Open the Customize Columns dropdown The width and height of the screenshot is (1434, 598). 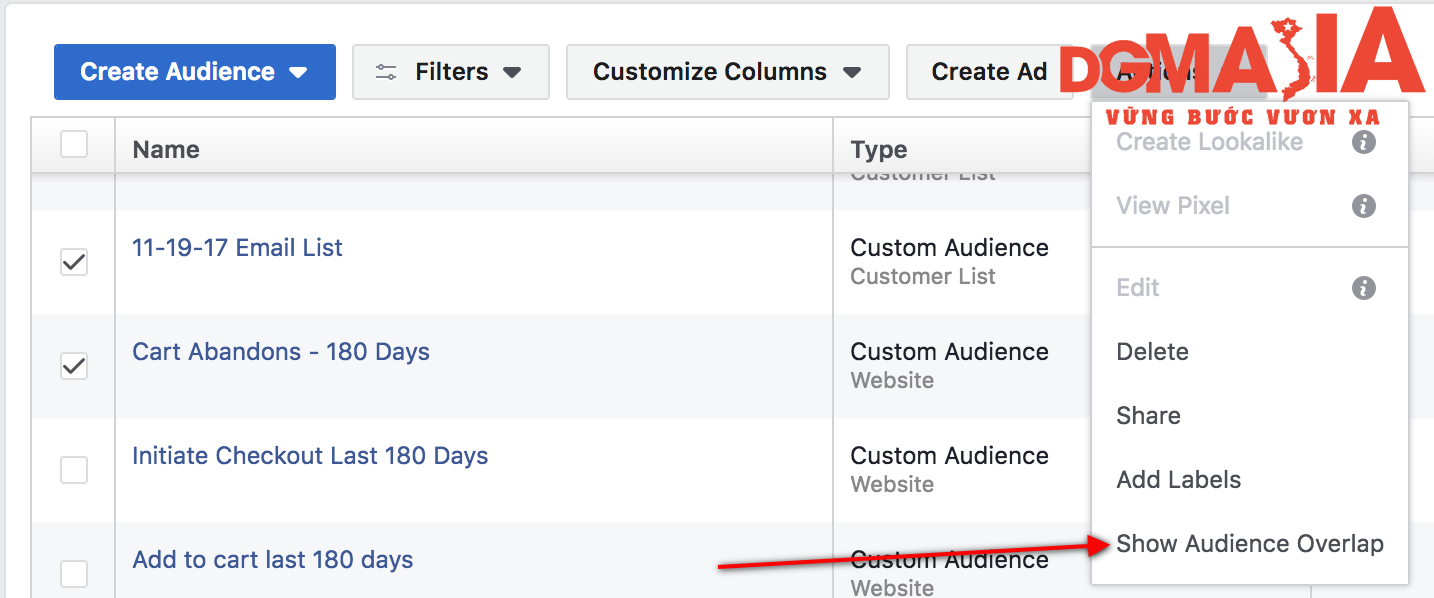[728, 72]
